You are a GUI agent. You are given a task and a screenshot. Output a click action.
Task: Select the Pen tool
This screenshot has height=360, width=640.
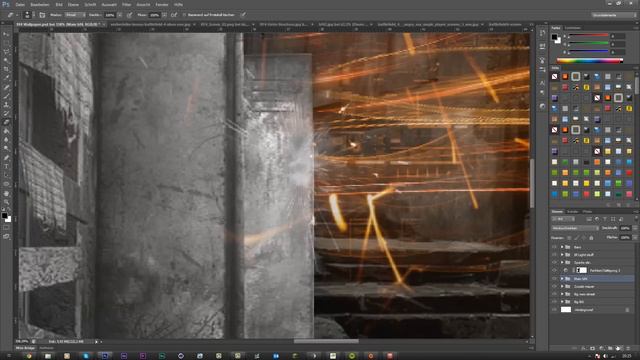click(x=6, y=158)
